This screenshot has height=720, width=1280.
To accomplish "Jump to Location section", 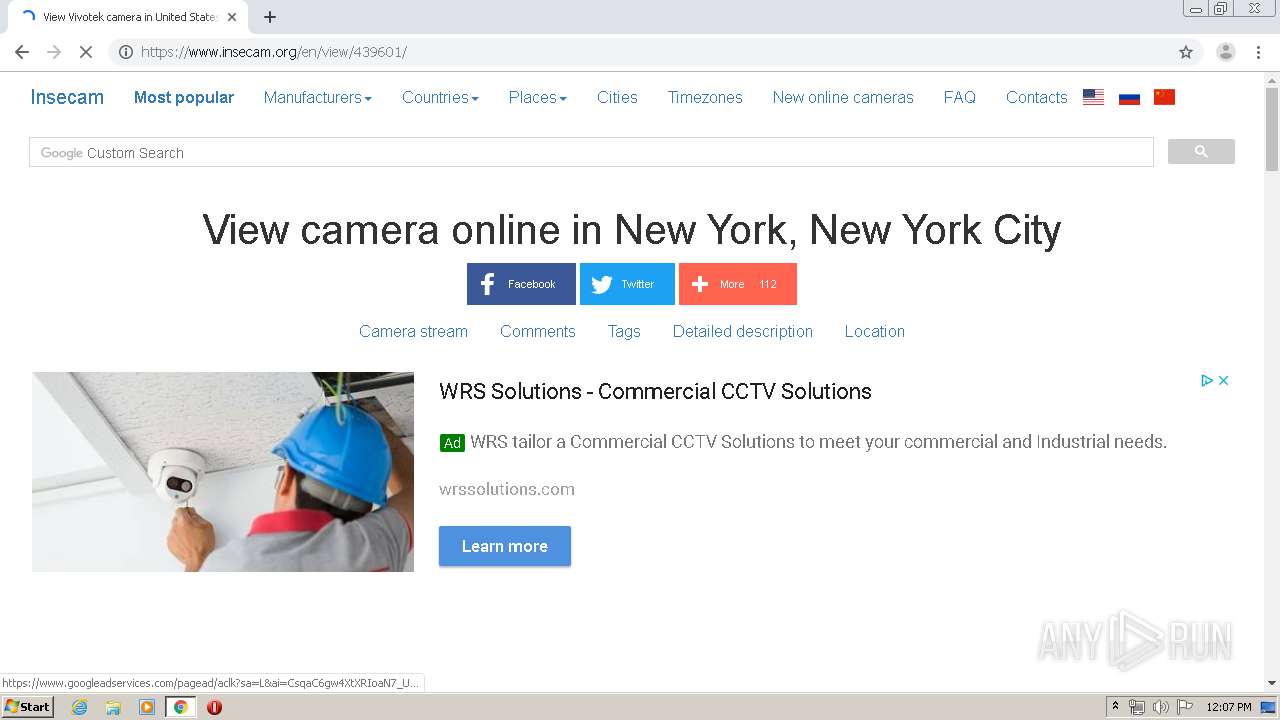I will point(874,331).
